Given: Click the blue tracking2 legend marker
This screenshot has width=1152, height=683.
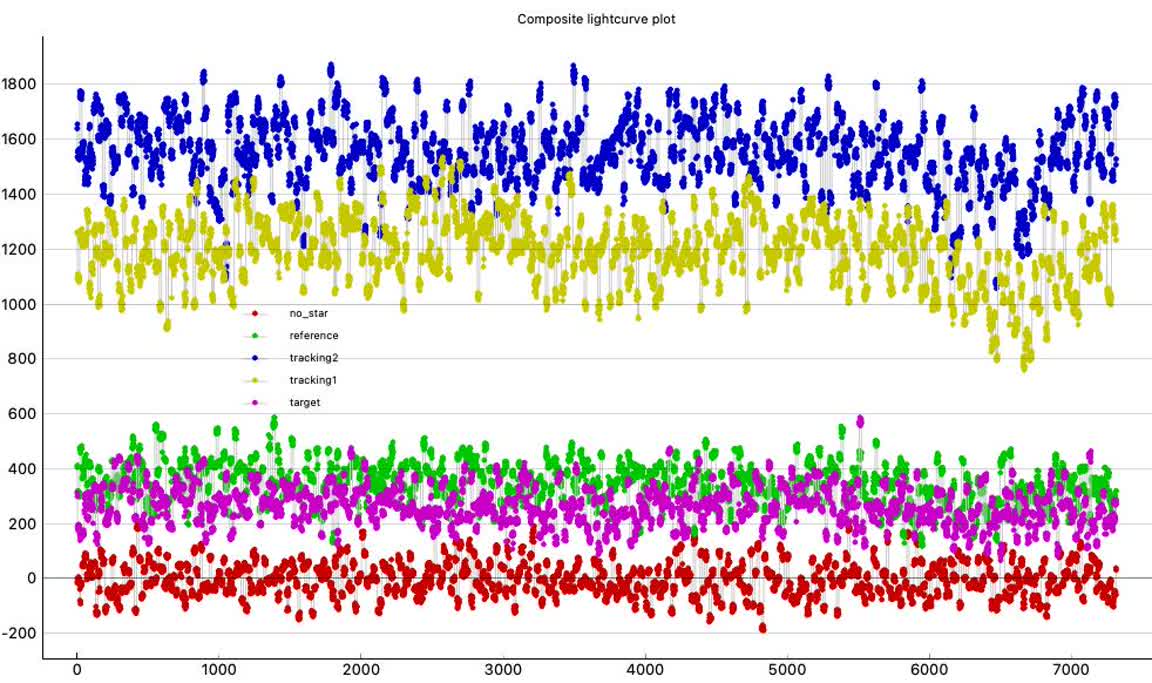Looking at the screenshot, I should [x=255, y=358].
